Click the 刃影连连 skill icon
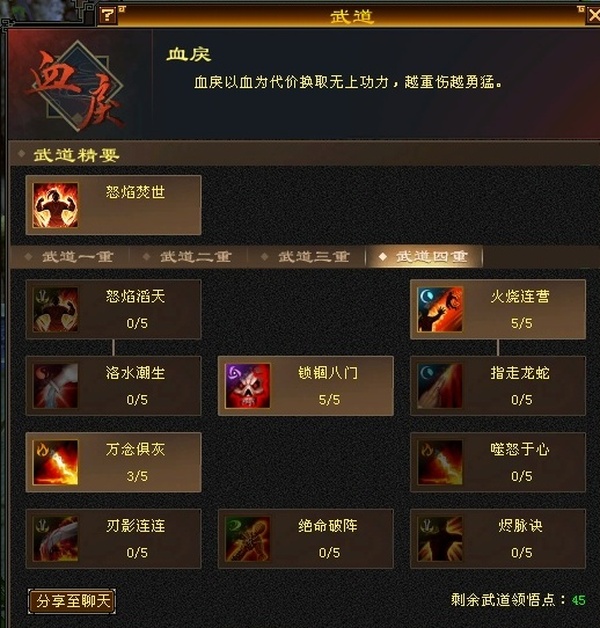 coord(55,539)
